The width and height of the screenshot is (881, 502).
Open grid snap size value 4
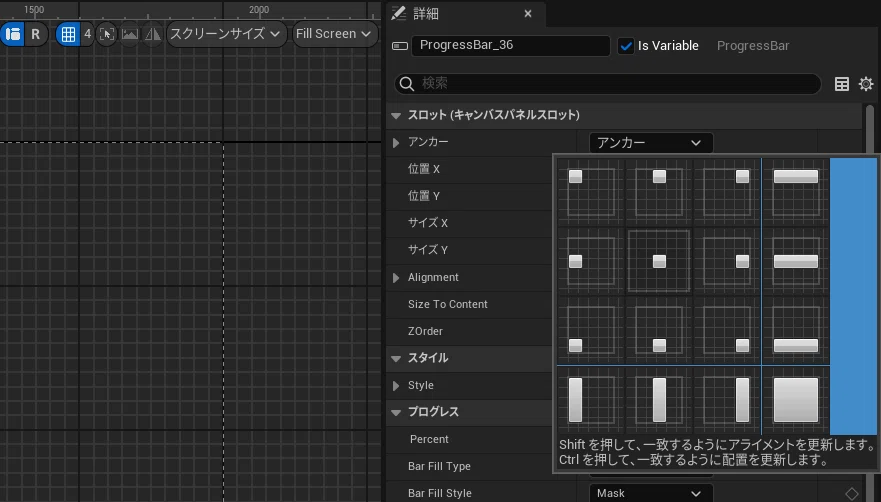(x=87, y=34)
